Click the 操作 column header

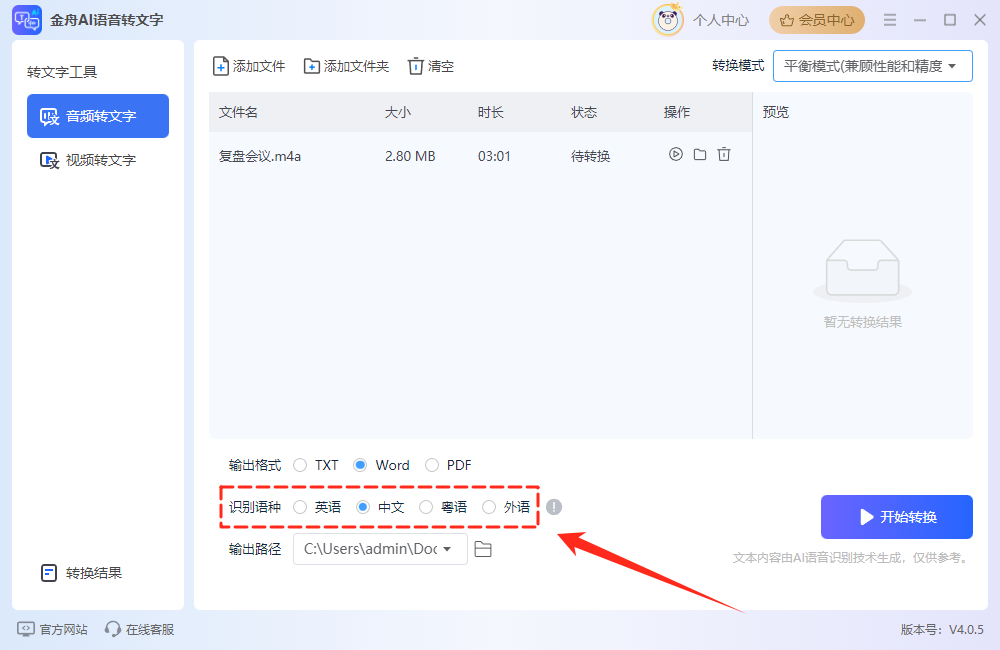tap(677, 112)
